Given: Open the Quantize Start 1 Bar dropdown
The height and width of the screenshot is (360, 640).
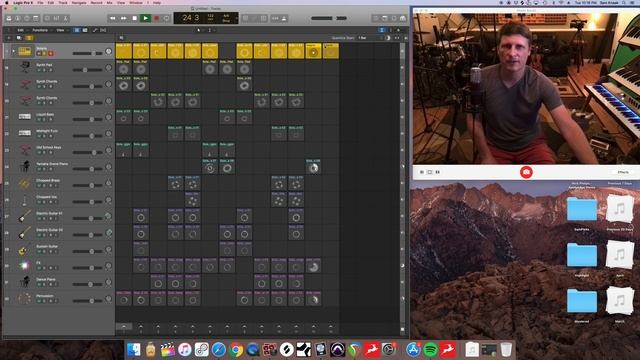Looking at the screenshot, I should click(369, 38).
